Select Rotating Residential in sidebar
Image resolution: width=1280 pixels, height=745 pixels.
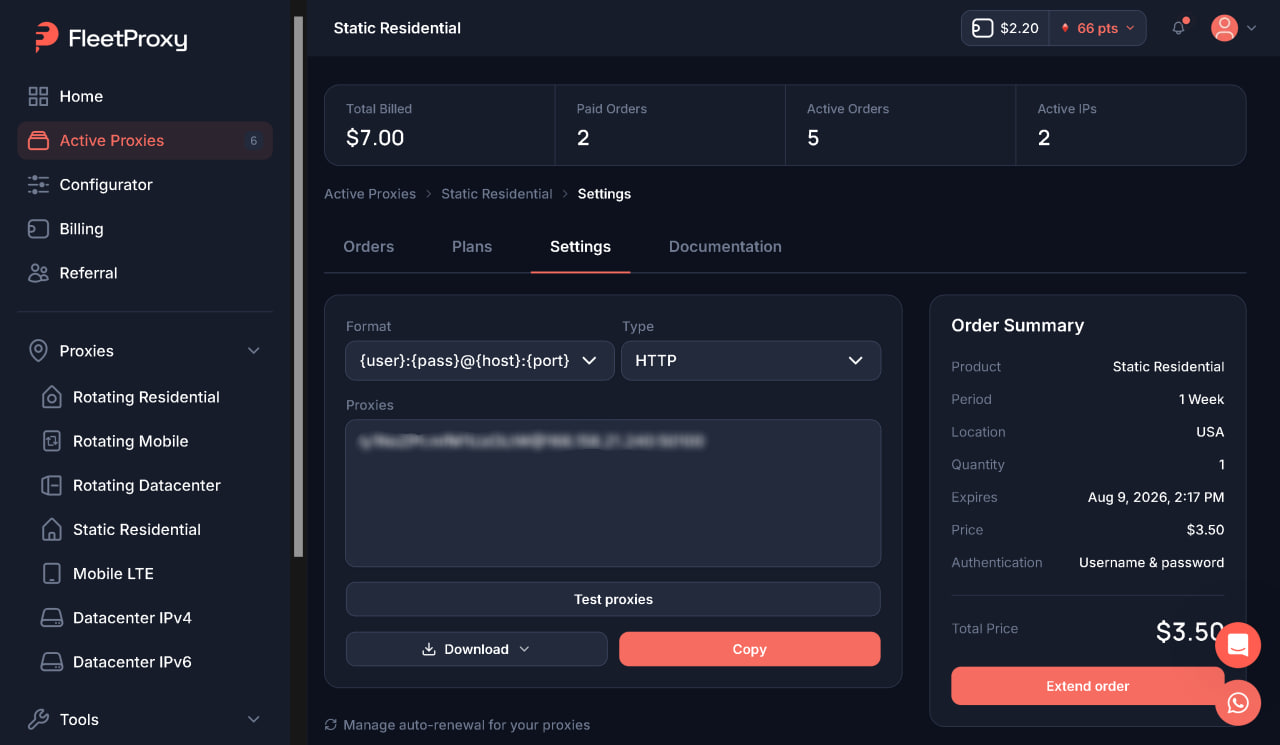(x=146, y=397)
